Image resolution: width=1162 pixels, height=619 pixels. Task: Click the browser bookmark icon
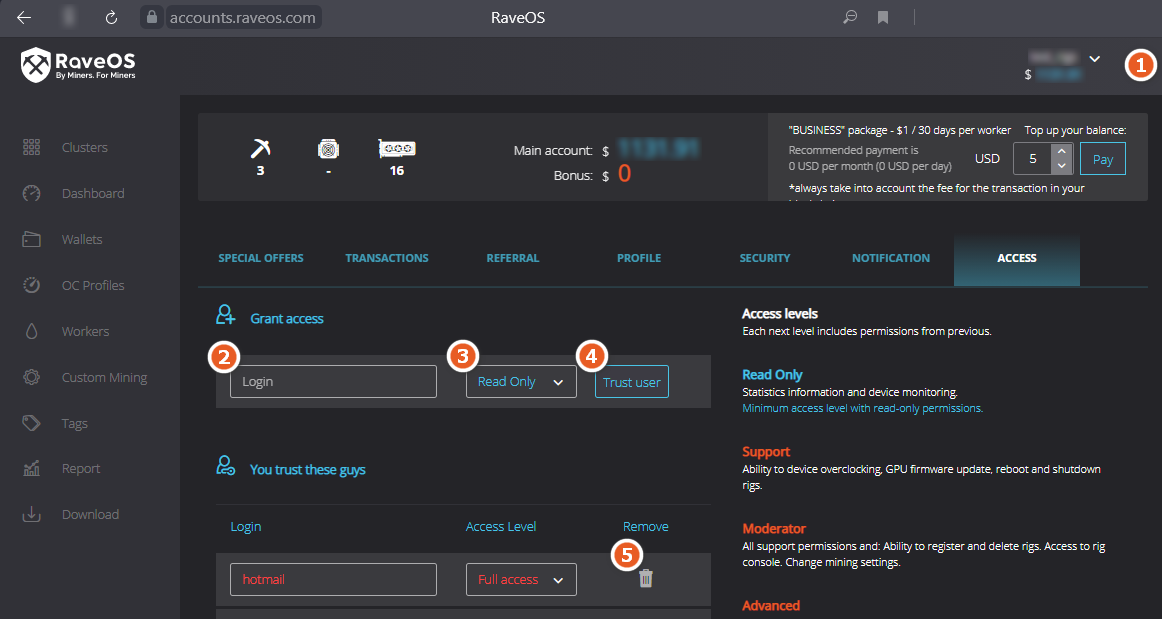pyautogui.click(x=883, y=17)
